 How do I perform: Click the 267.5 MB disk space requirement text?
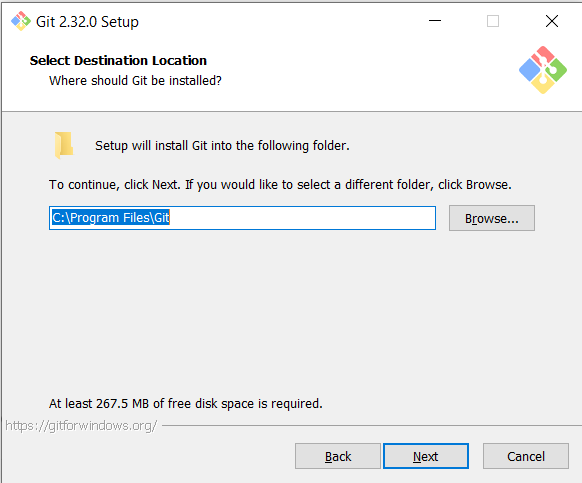click(186, 404)
